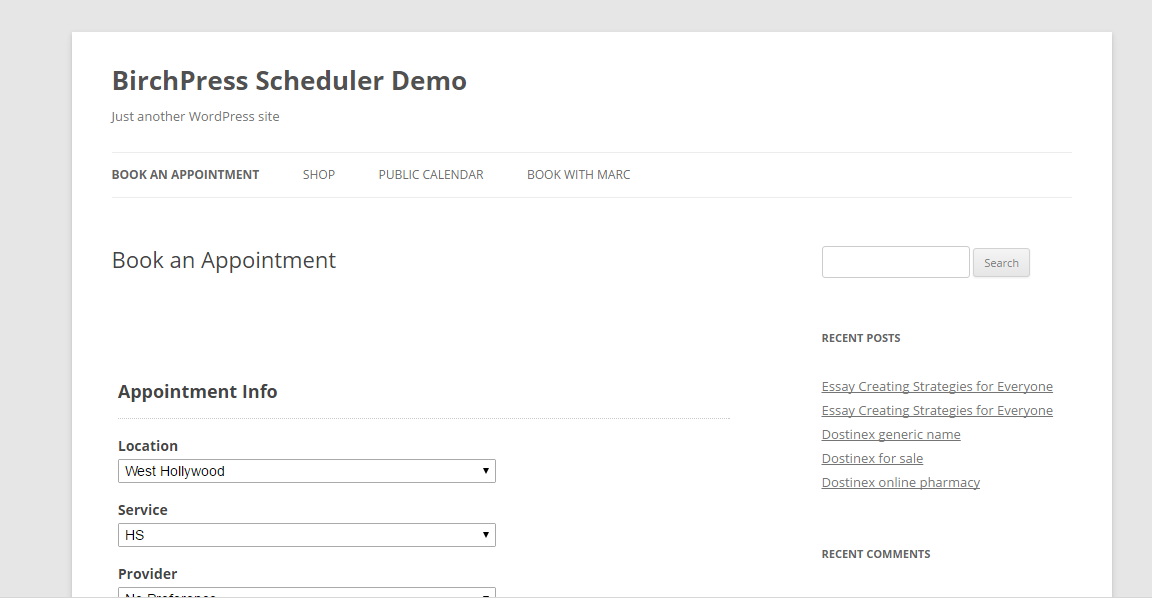Open the Public Calendar menu item
The width and height of the screenshot is (1152, 598).
pyautogui.click(x=431, y=175)
